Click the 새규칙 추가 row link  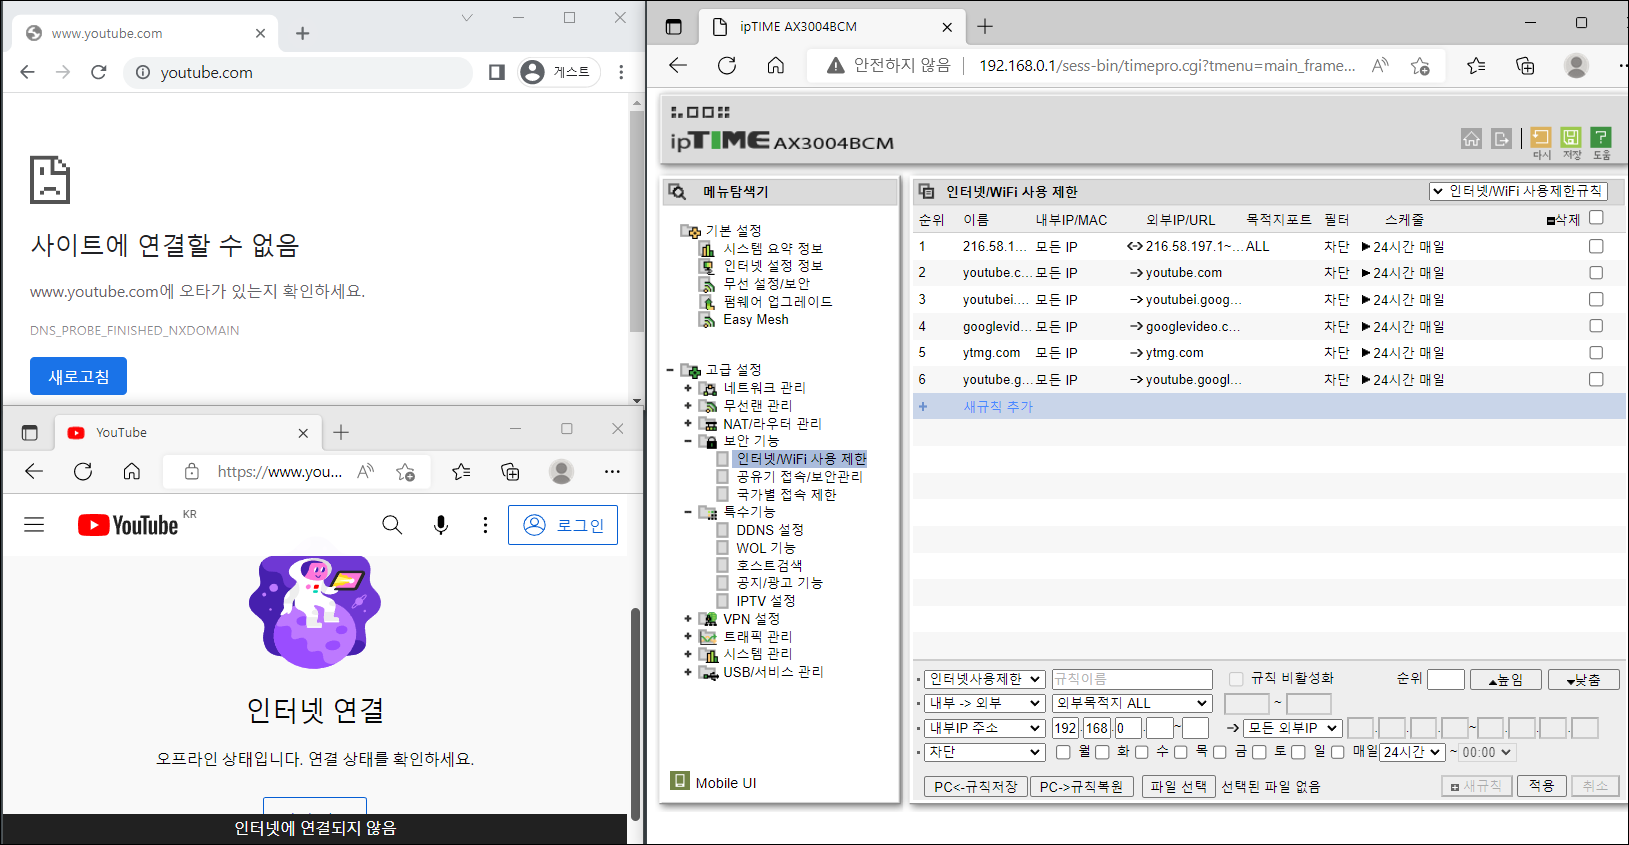click(x=998, y=406)
